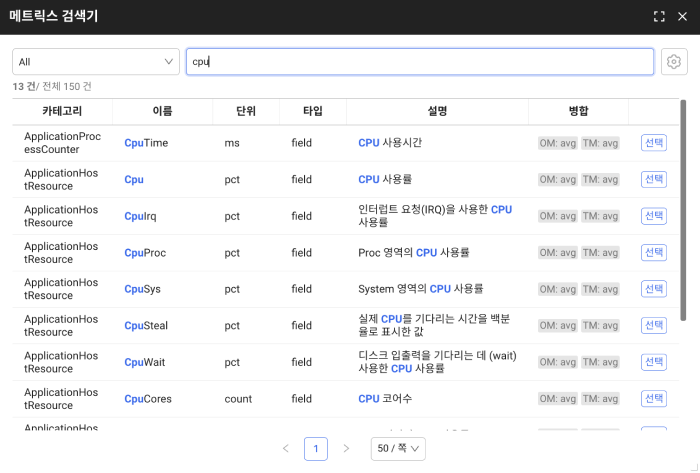The width and height of the screenshot is (700, 473).
Task: Click the cpu search input field
Action: point(420,62)
